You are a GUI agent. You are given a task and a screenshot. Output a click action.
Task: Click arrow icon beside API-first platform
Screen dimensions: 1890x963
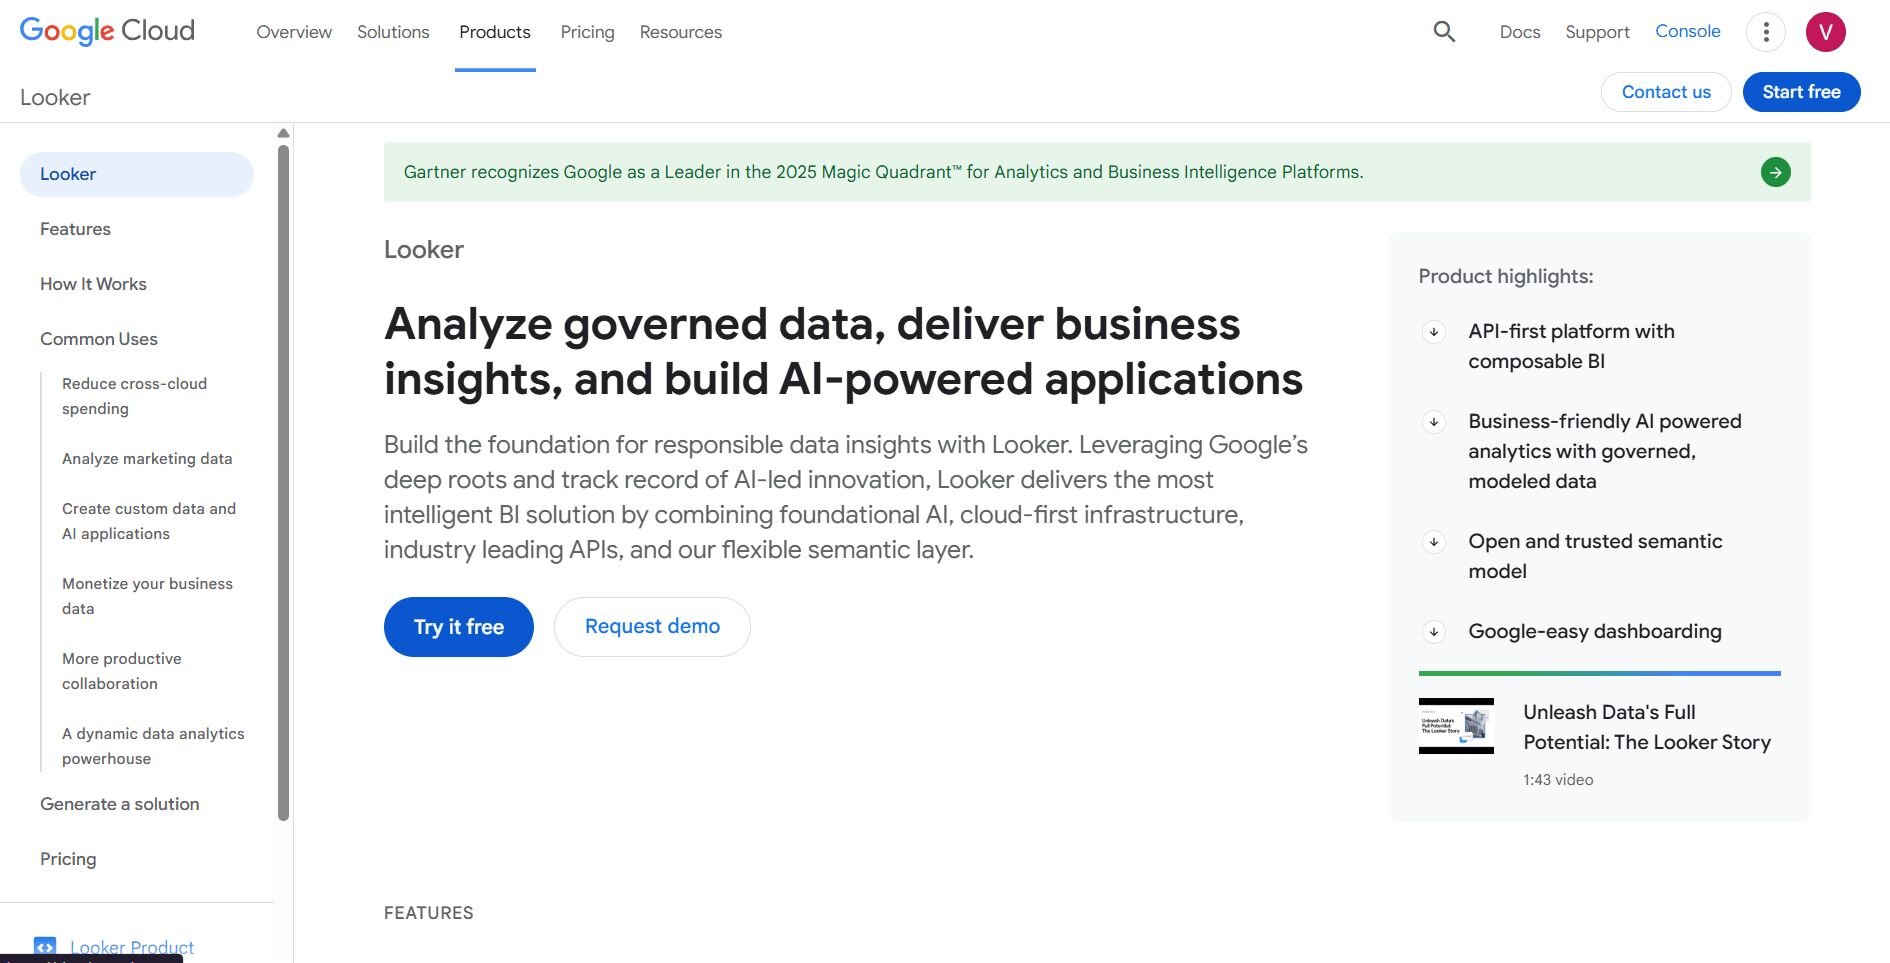(x=1434, y=332)
